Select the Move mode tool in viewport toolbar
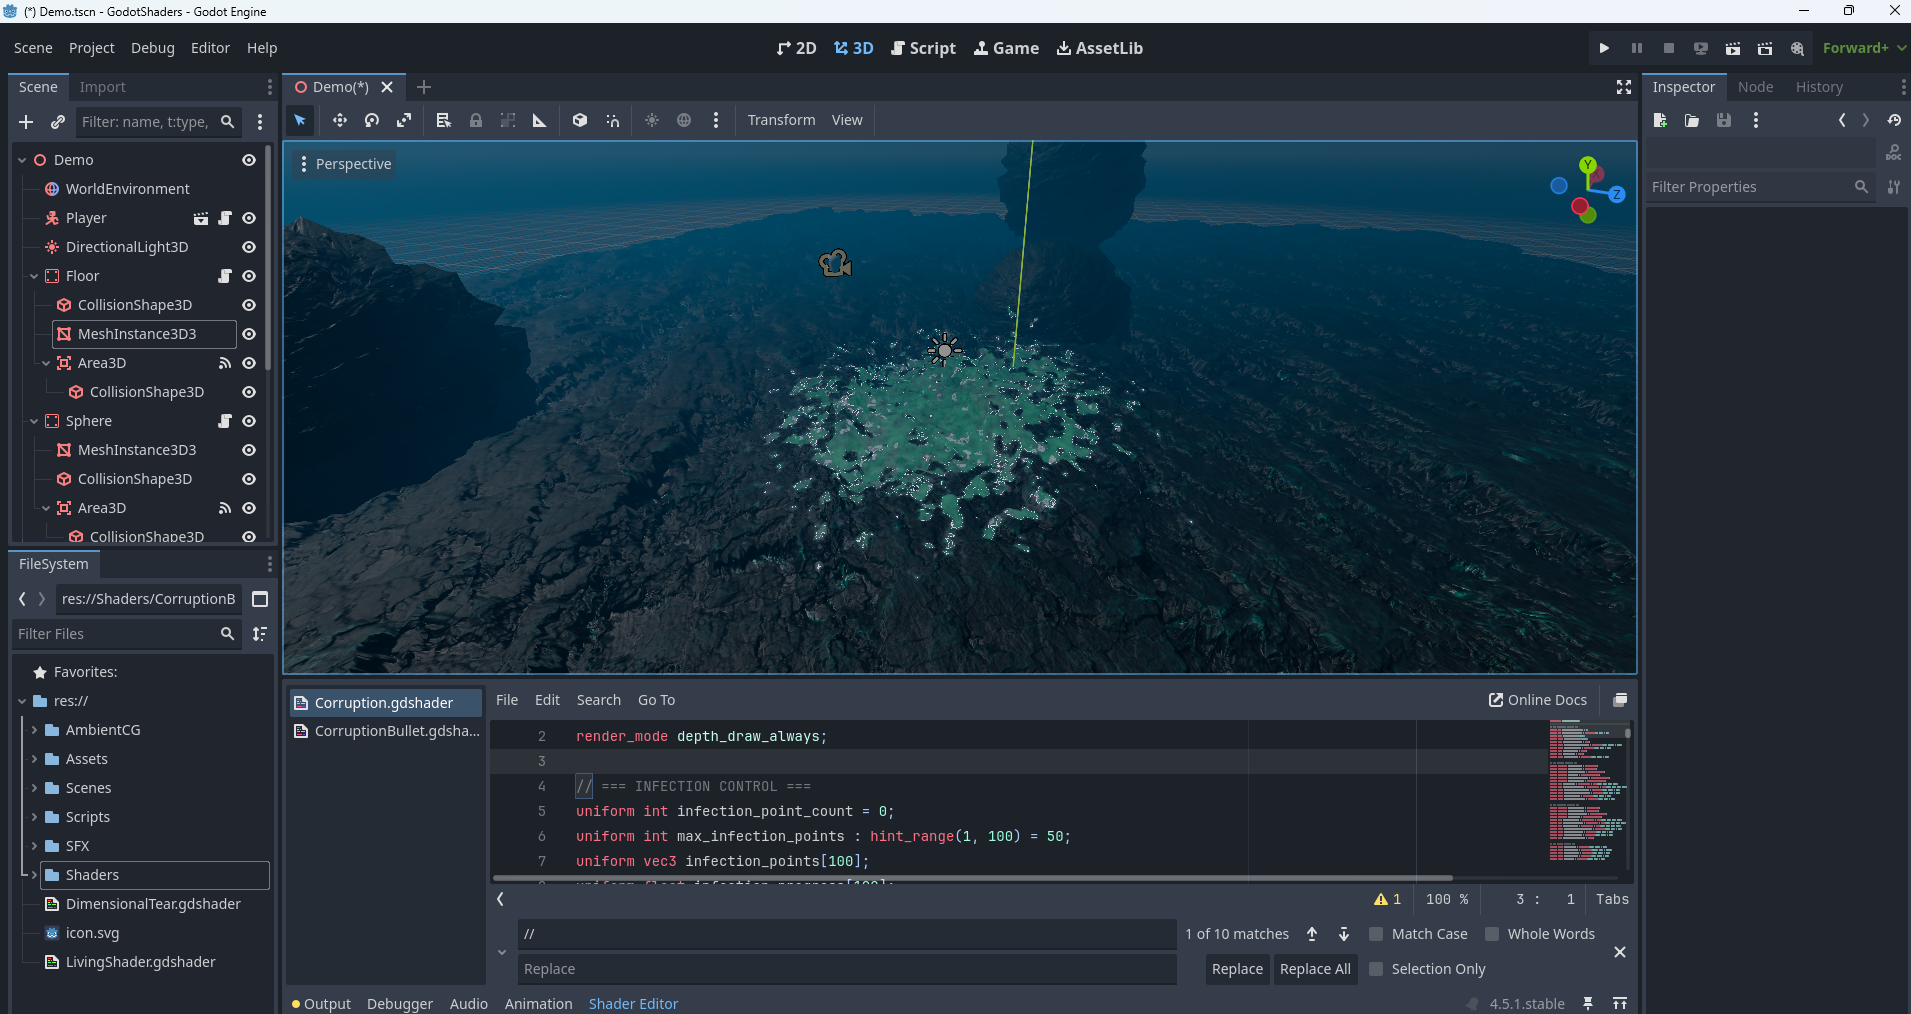Image resolution: width=1911 pixels, height=1014 pixels. (340, 120)
